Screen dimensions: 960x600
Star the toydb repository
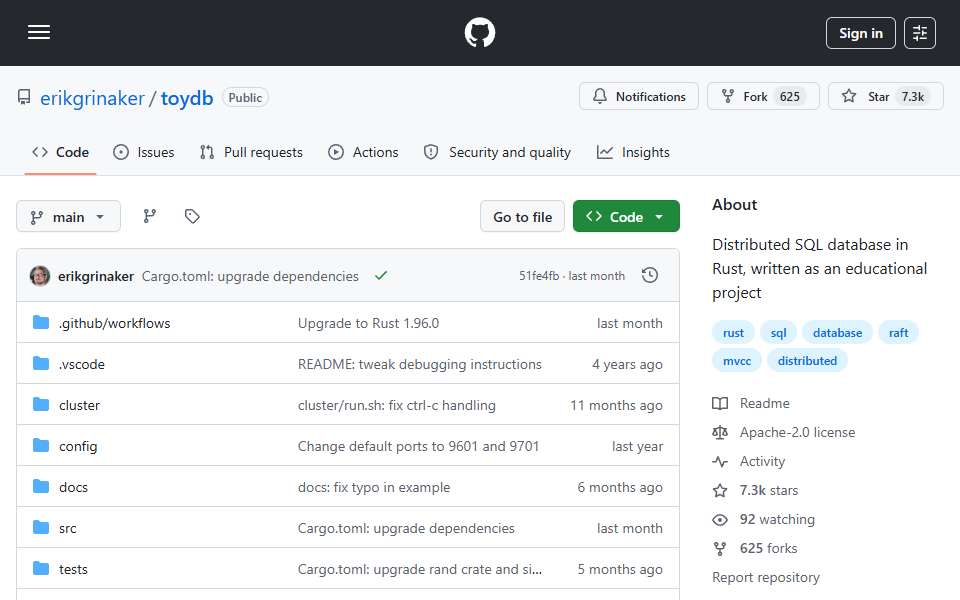(x=885, y=97)
